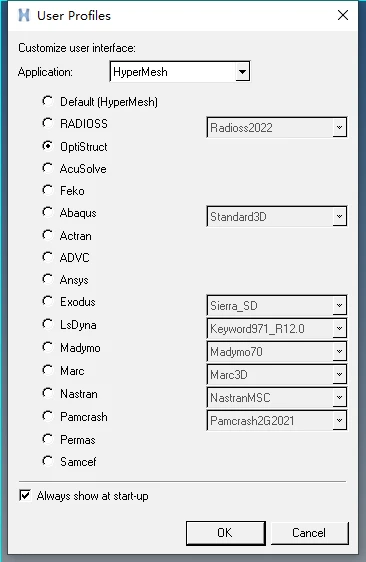
Task: Click the Cancel button
Action: pos(309,533)
